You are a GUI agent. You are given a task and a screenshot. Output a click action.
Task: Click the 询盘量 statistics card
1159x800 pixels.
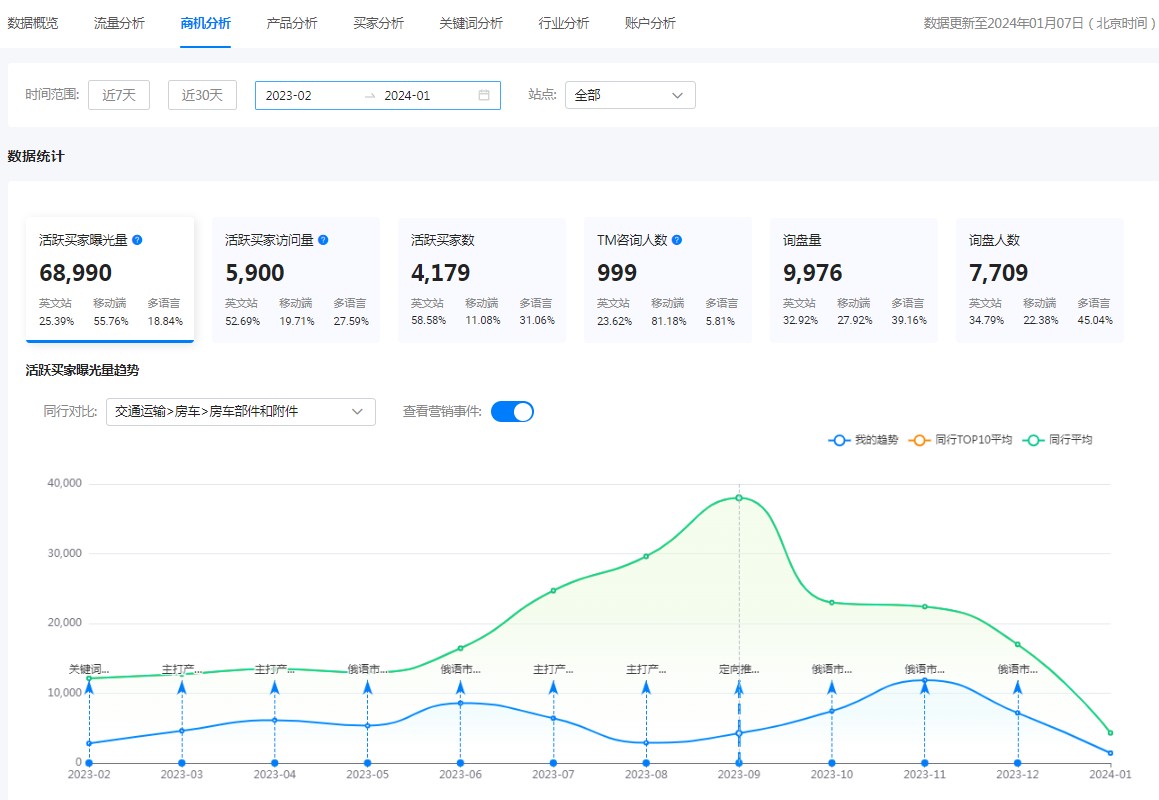(x=854, y=280)
